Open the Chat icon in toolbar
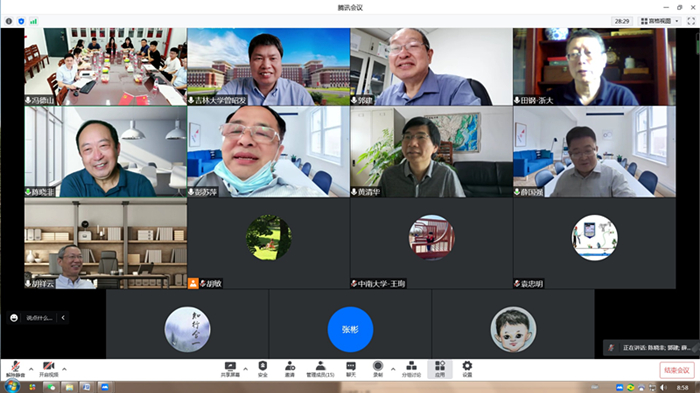The height and width of the screenshot is (393, 700). click(351, 369)
